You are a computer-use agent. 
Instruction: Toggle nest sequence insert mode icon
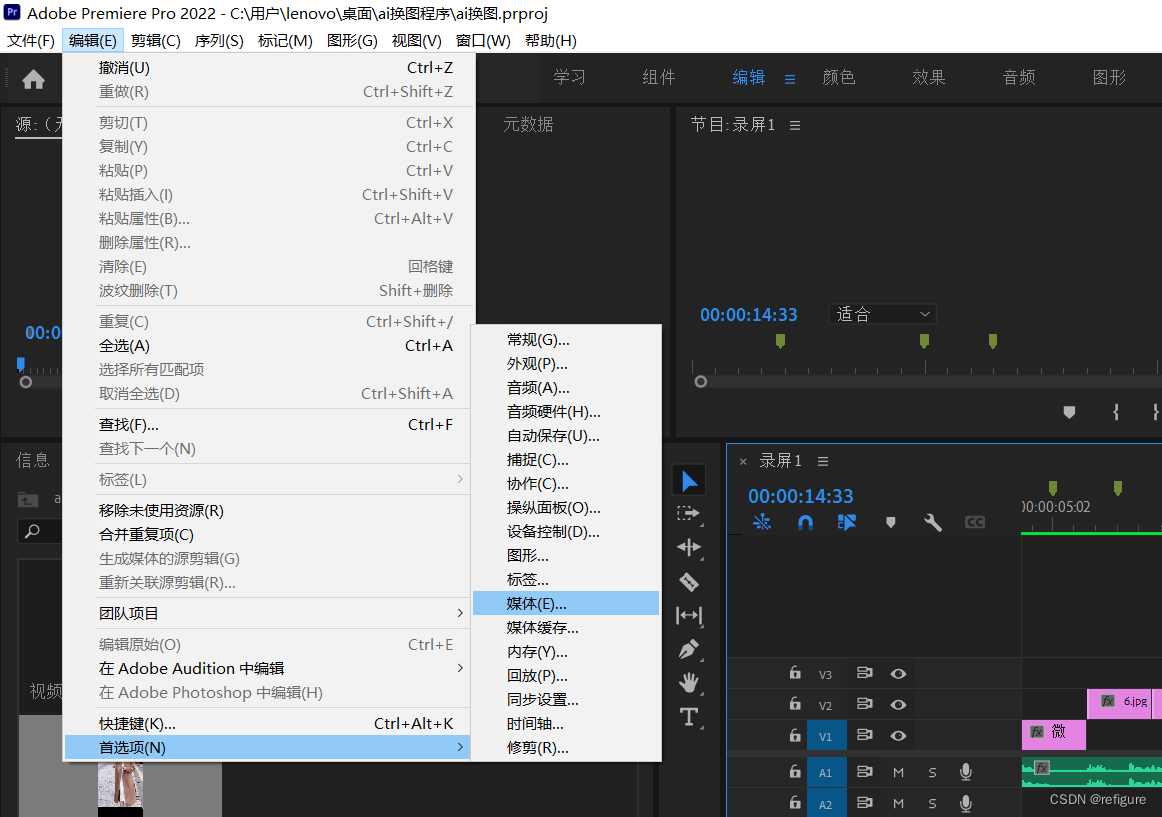pyautogui.click(x=762, y=522)
